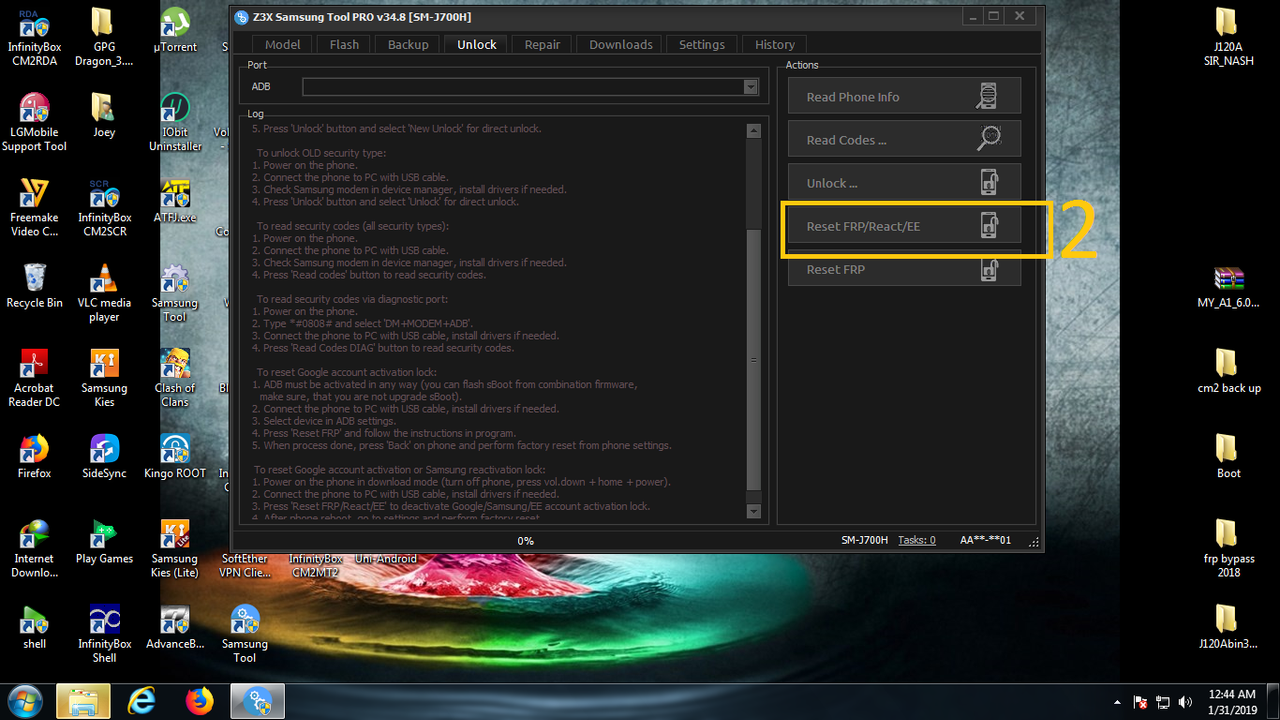Open the cm2 back up folder
The height and width of the screenshot is (720, 1280).
click(1229, 371)
